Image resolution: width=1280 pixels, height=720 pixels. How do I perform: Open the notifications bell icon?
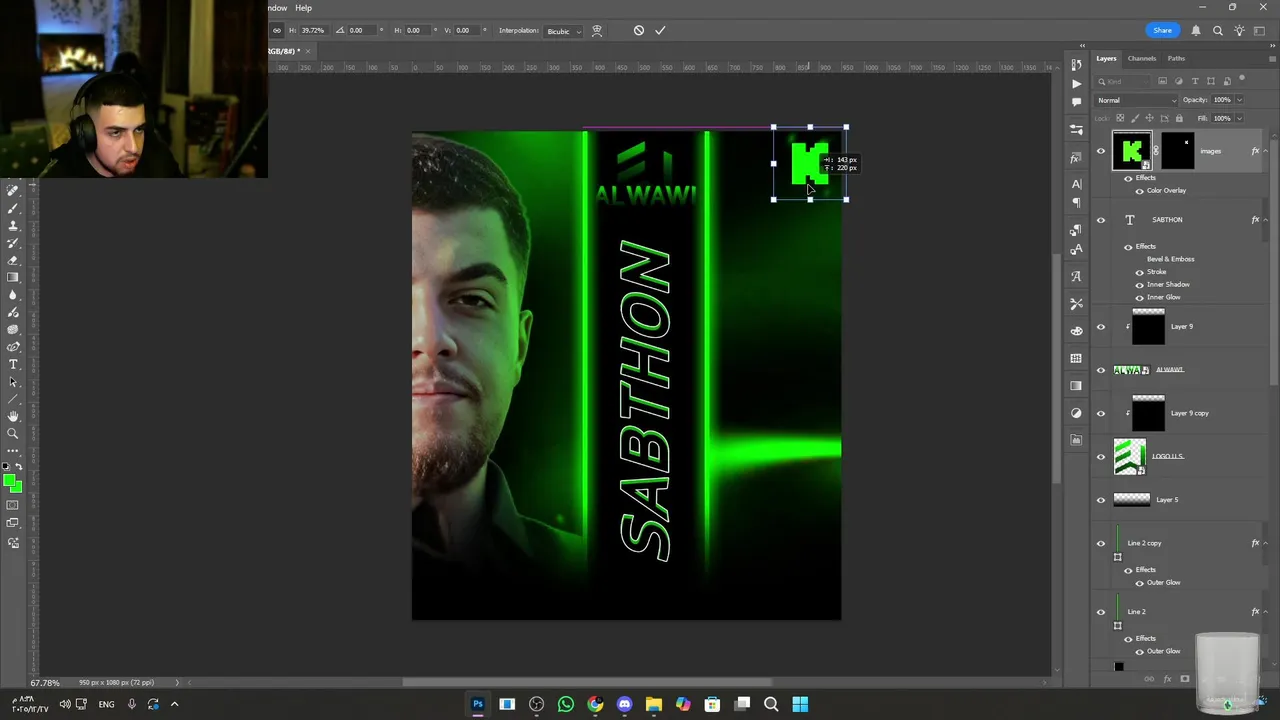pos(1196,31)
